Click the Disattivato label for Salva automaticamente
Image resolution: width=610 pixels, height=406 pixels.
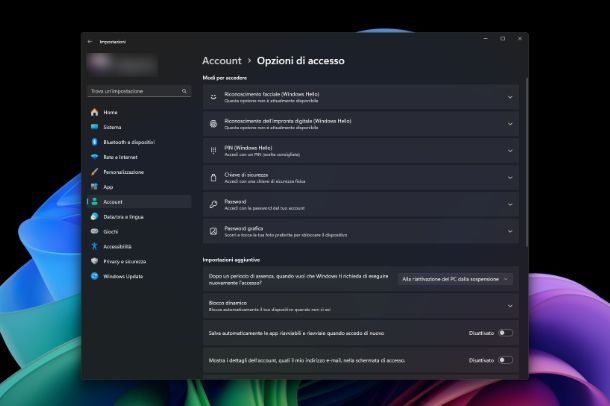pos(481,333)
